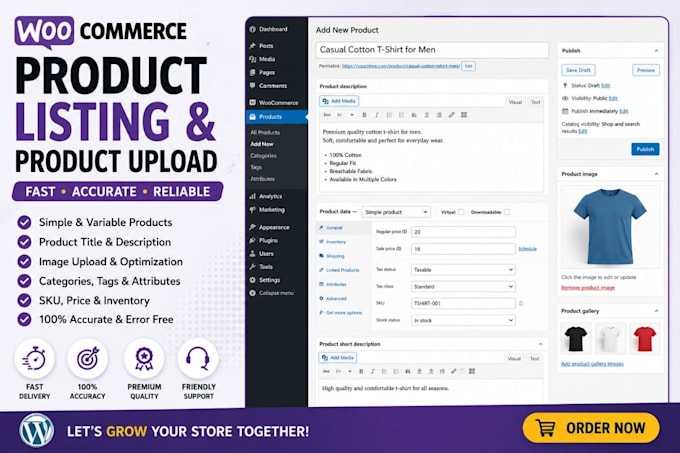The height and width of the screenshot is (453, 680).
Task: Toggle italic in product description toolbar
Action: 376,115
